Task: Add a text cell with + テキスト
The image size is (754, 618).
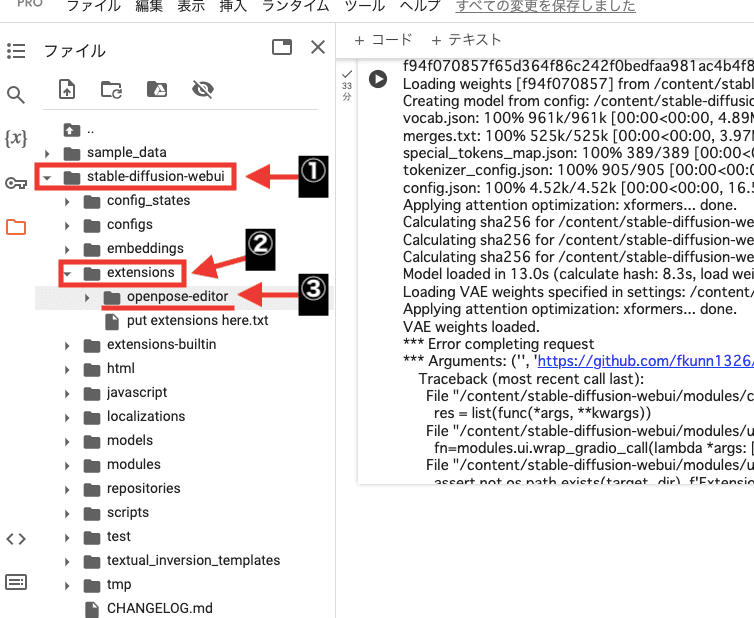Action: pyautogui.click(x=466, y=40)
